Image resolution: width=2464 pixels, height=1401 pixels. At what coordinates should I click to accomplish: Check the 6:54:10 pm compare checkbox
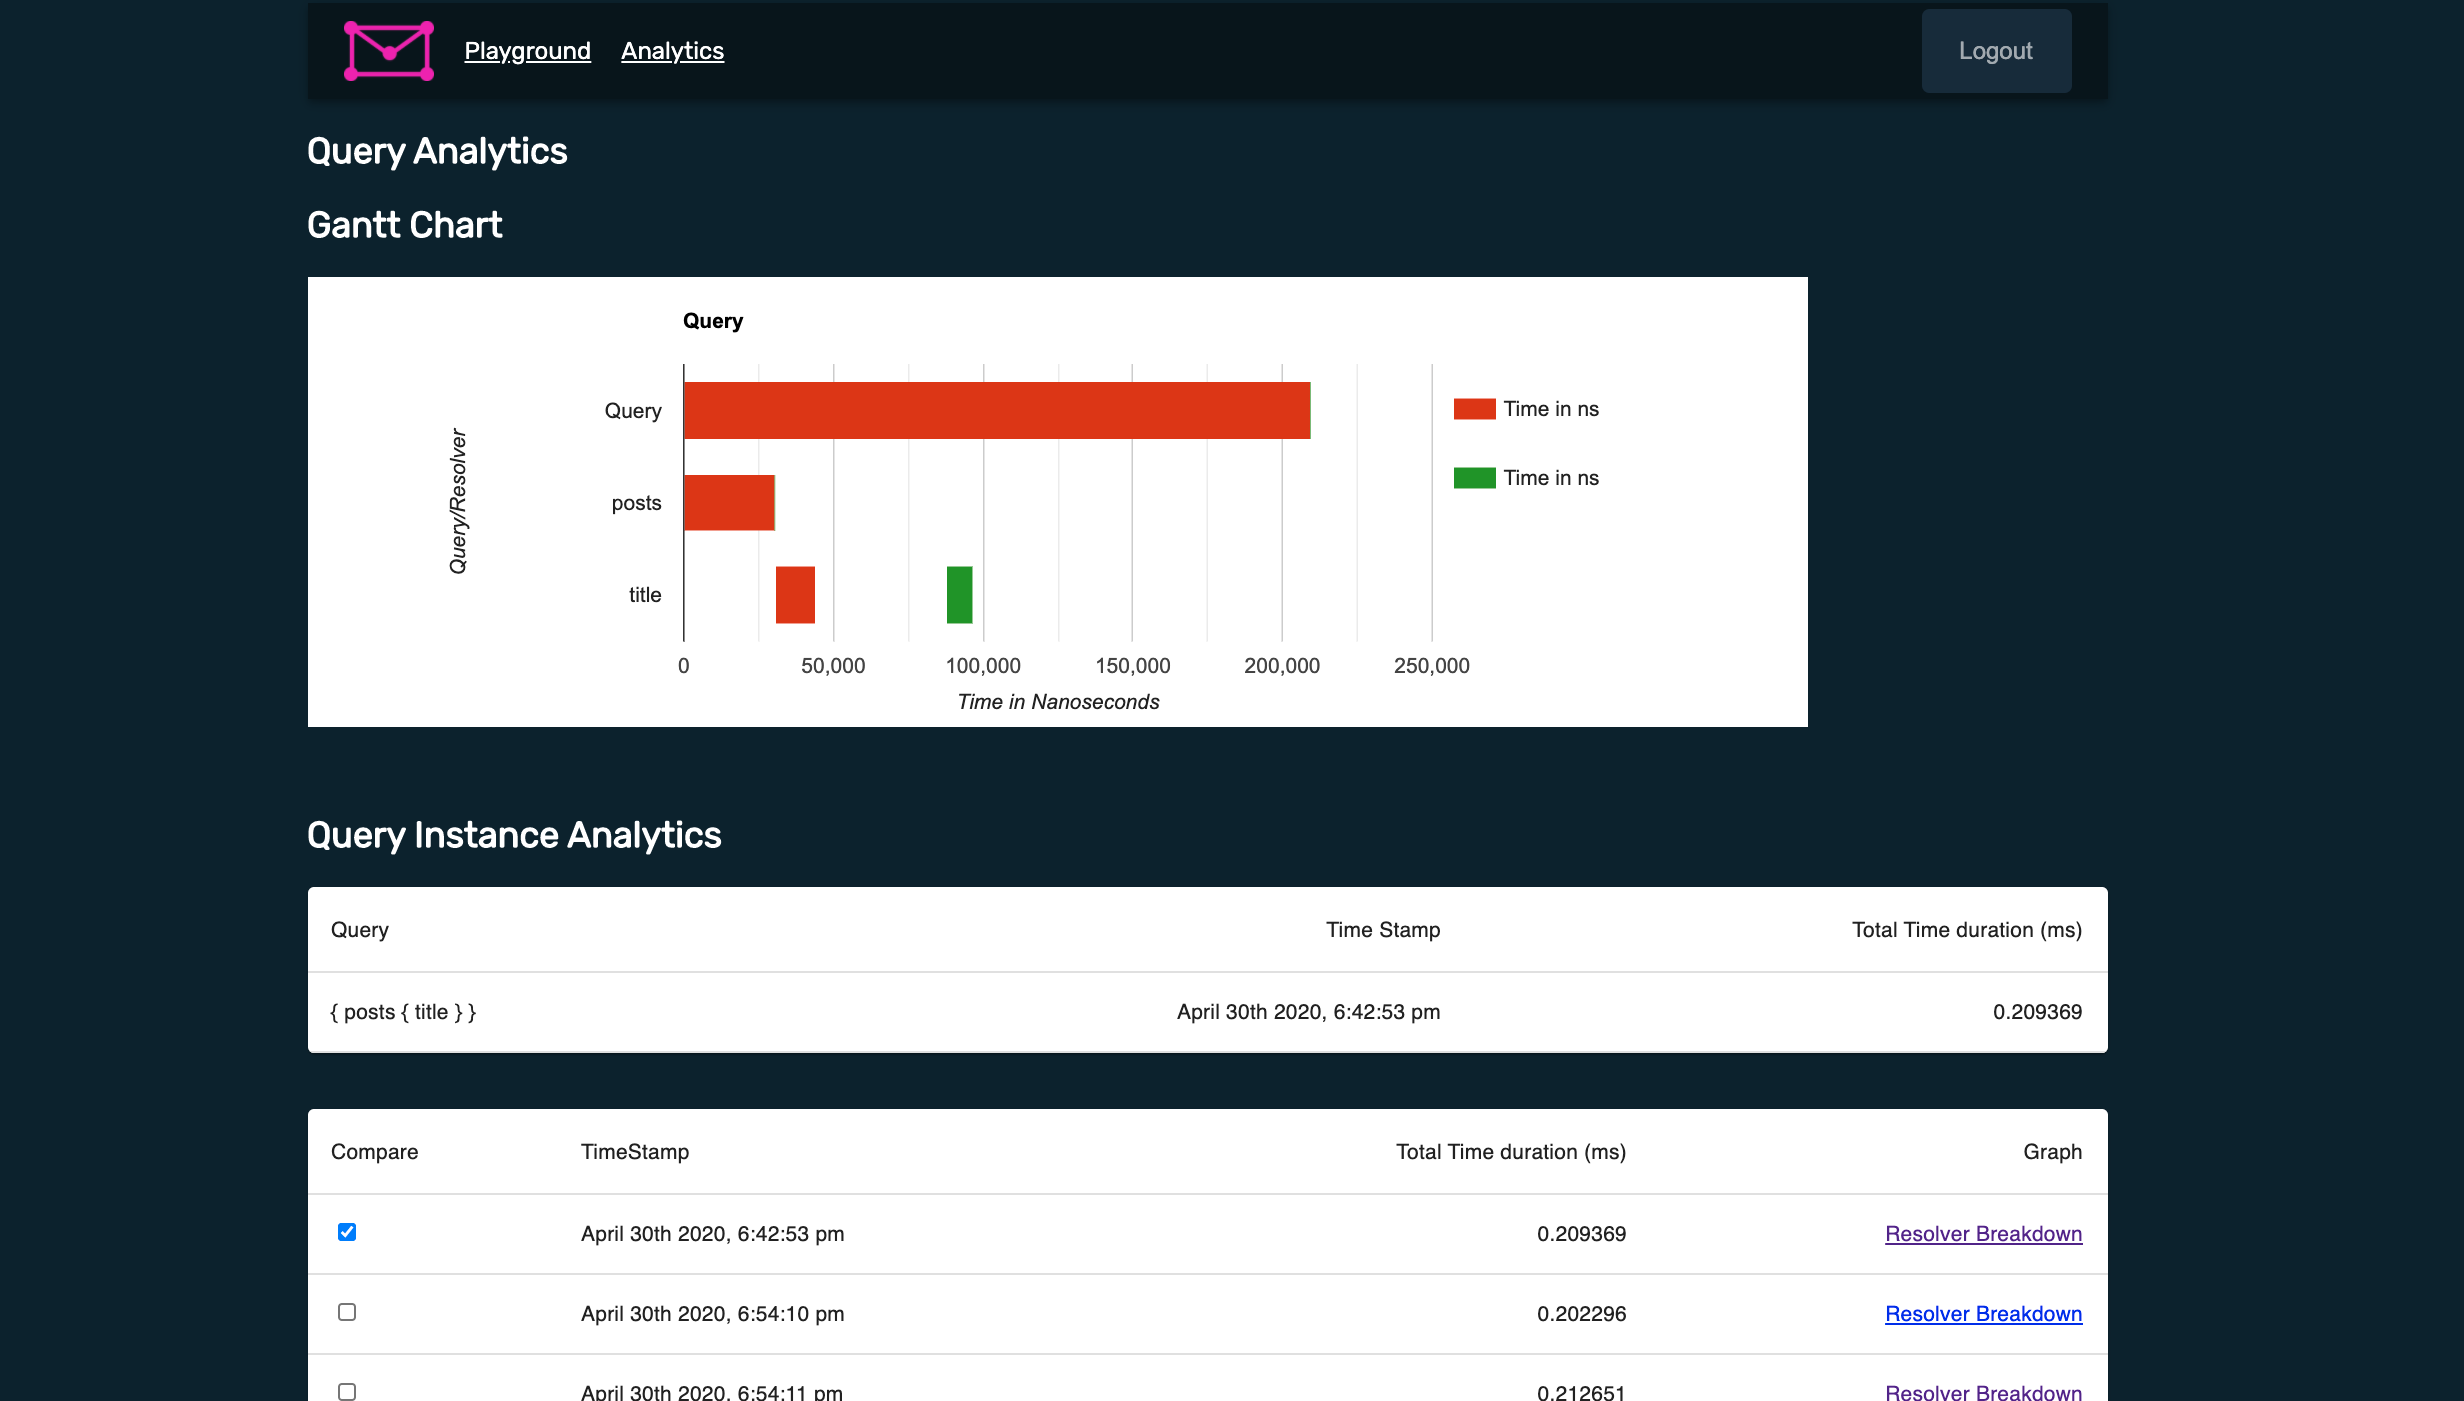347,1312
